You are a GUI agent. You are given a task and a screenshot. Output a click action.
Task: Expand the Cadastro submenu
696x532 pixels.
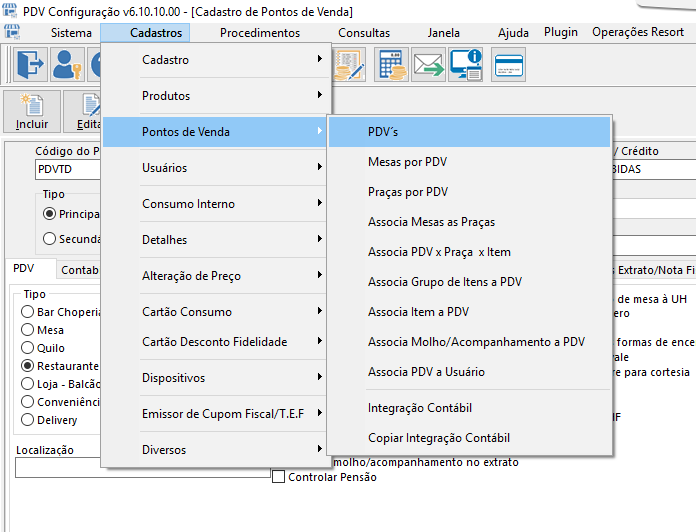(x=217, y=60)
